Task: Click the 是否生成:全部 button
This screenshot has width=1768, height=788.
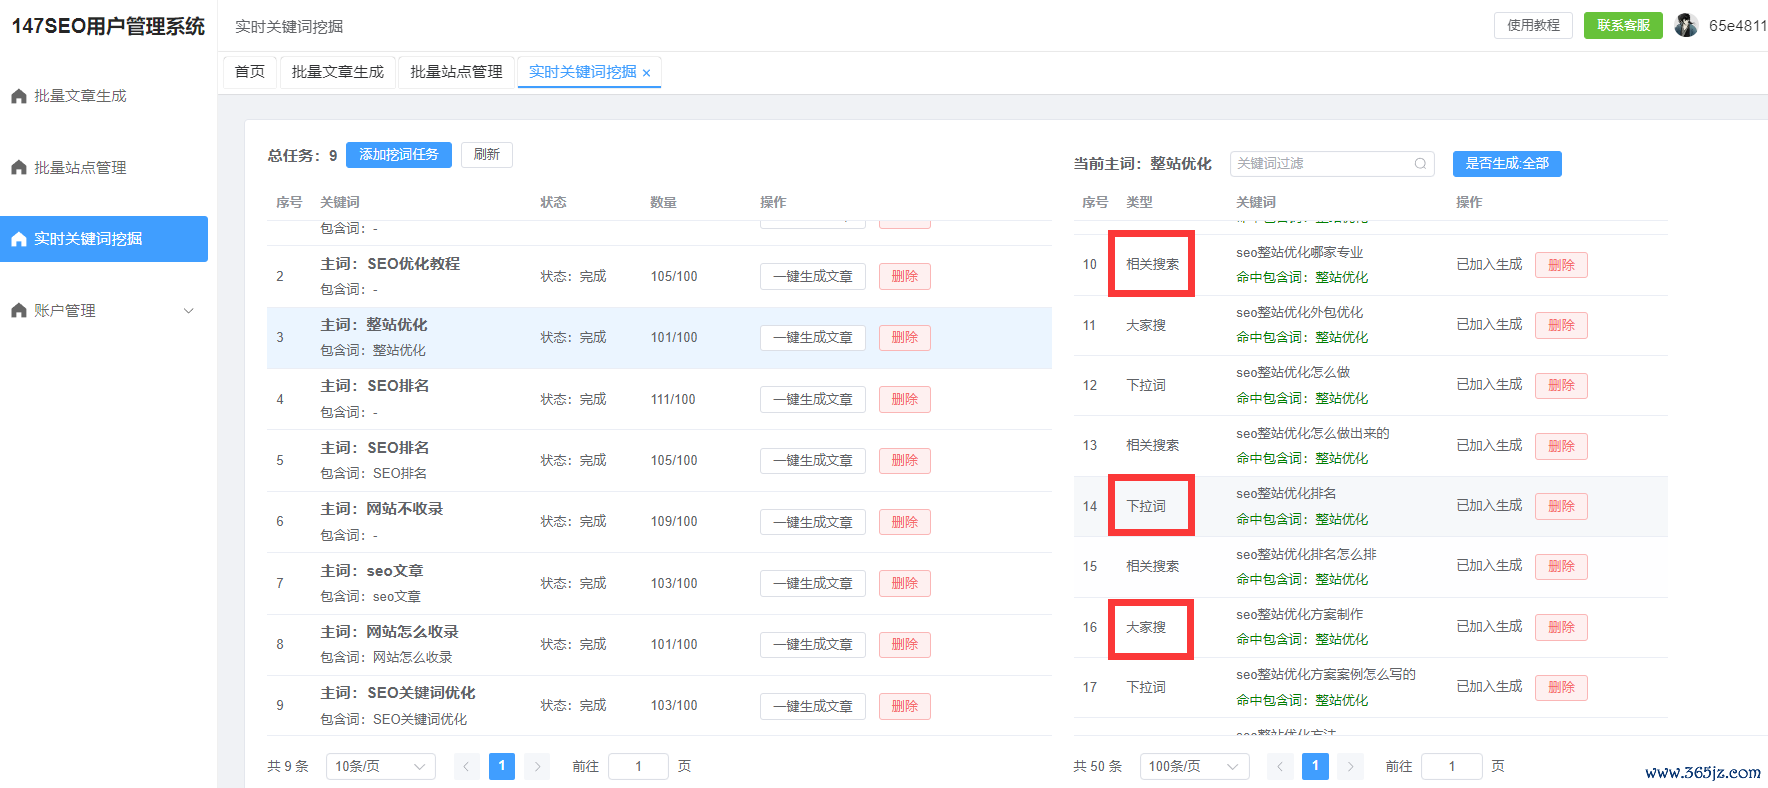Action: point(1507,164)
